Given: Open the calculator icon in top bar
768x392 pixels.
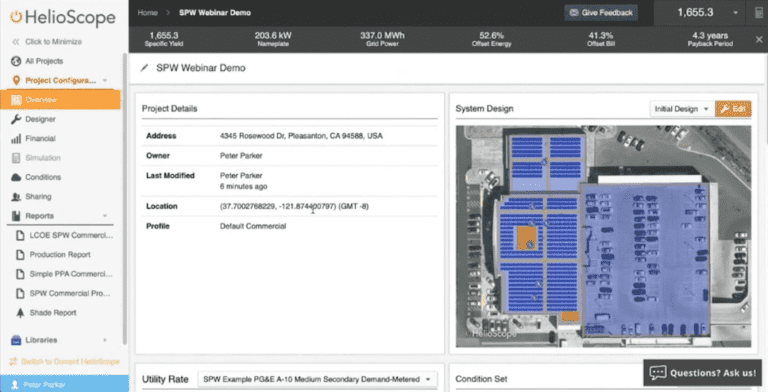Looking at the screenshot, I should [x=759, y=13].
